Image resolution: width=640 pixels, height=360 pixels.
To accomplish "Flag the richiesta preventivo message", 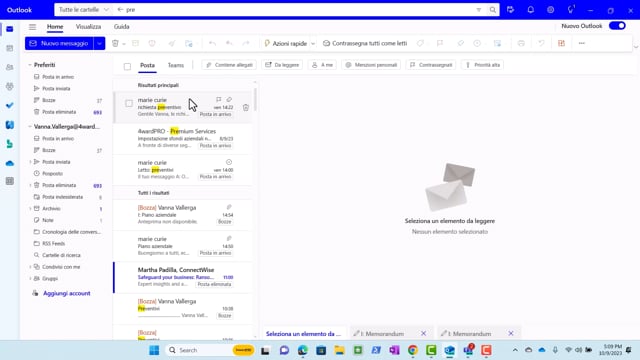I will 218,100.
